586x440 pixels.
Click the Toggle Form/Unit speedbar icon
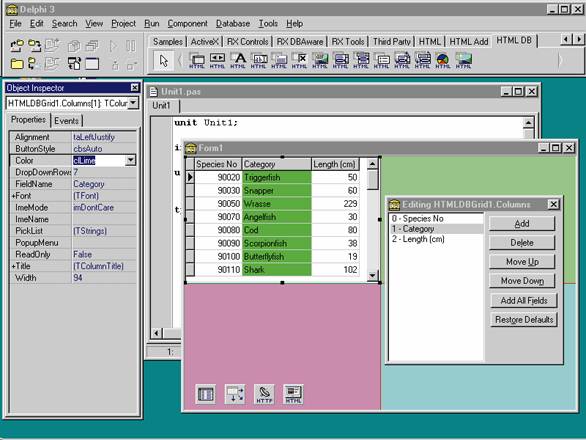pos(74,64)
